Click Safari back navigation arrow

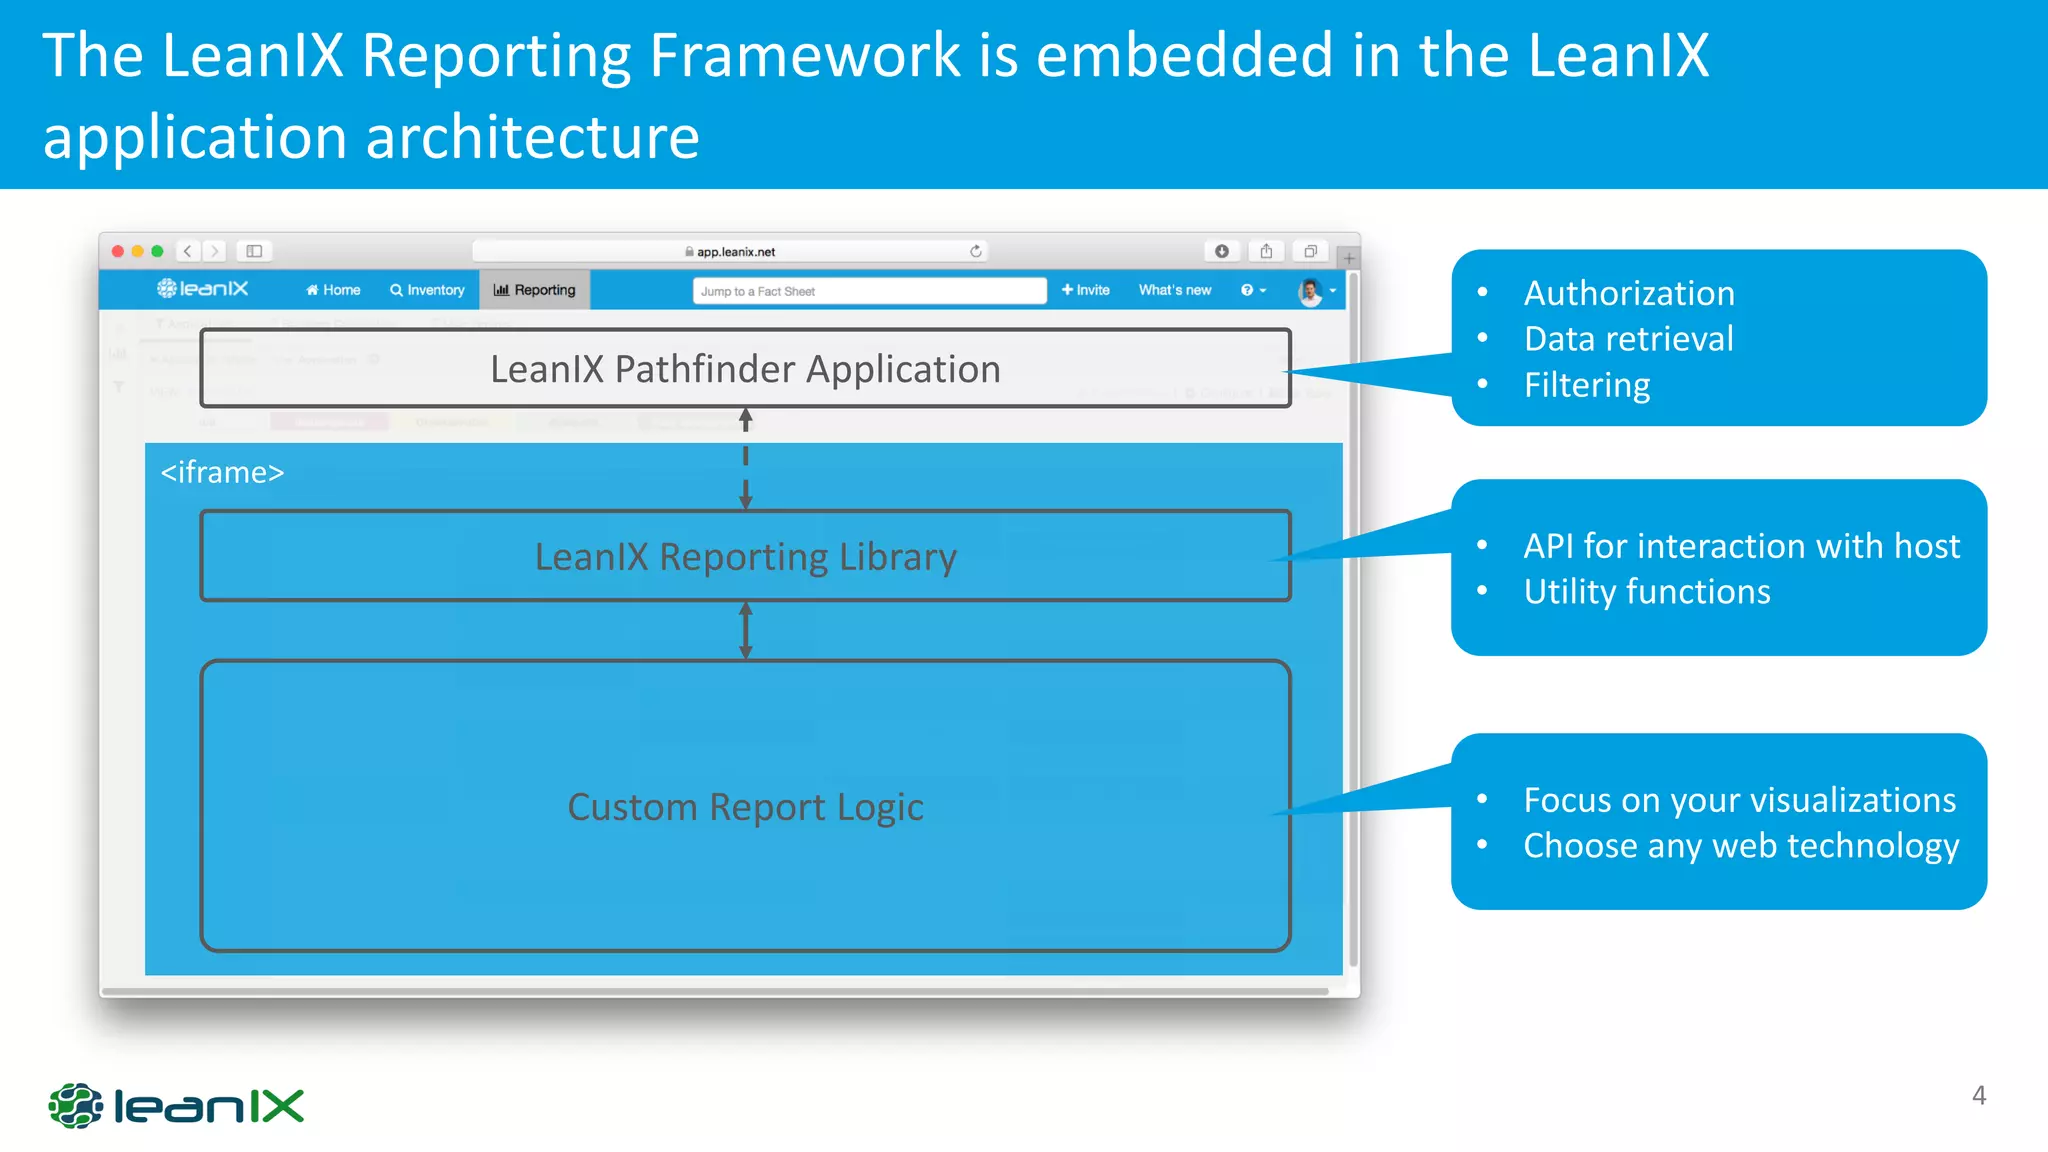point(188,251)
